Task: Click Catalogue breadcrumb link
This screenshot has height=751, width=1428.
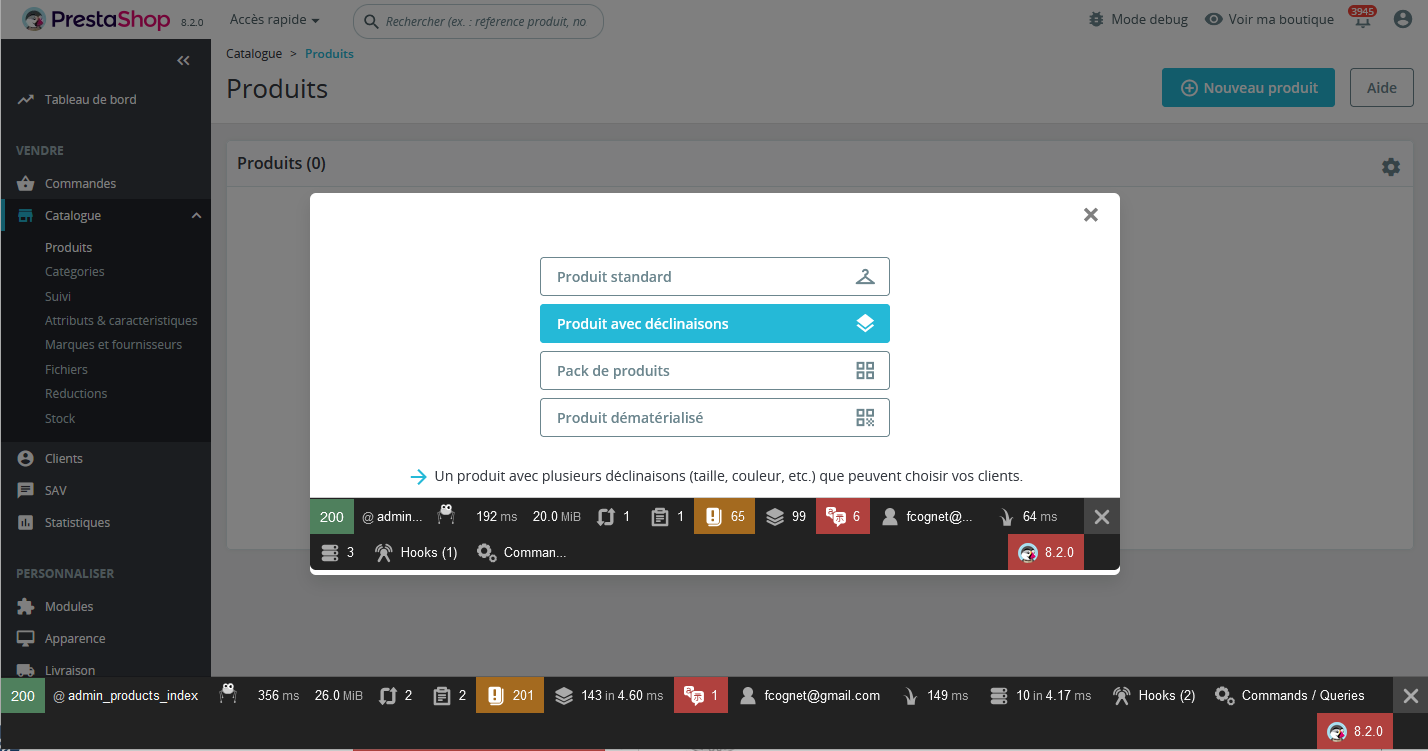Action: (254, 54)
